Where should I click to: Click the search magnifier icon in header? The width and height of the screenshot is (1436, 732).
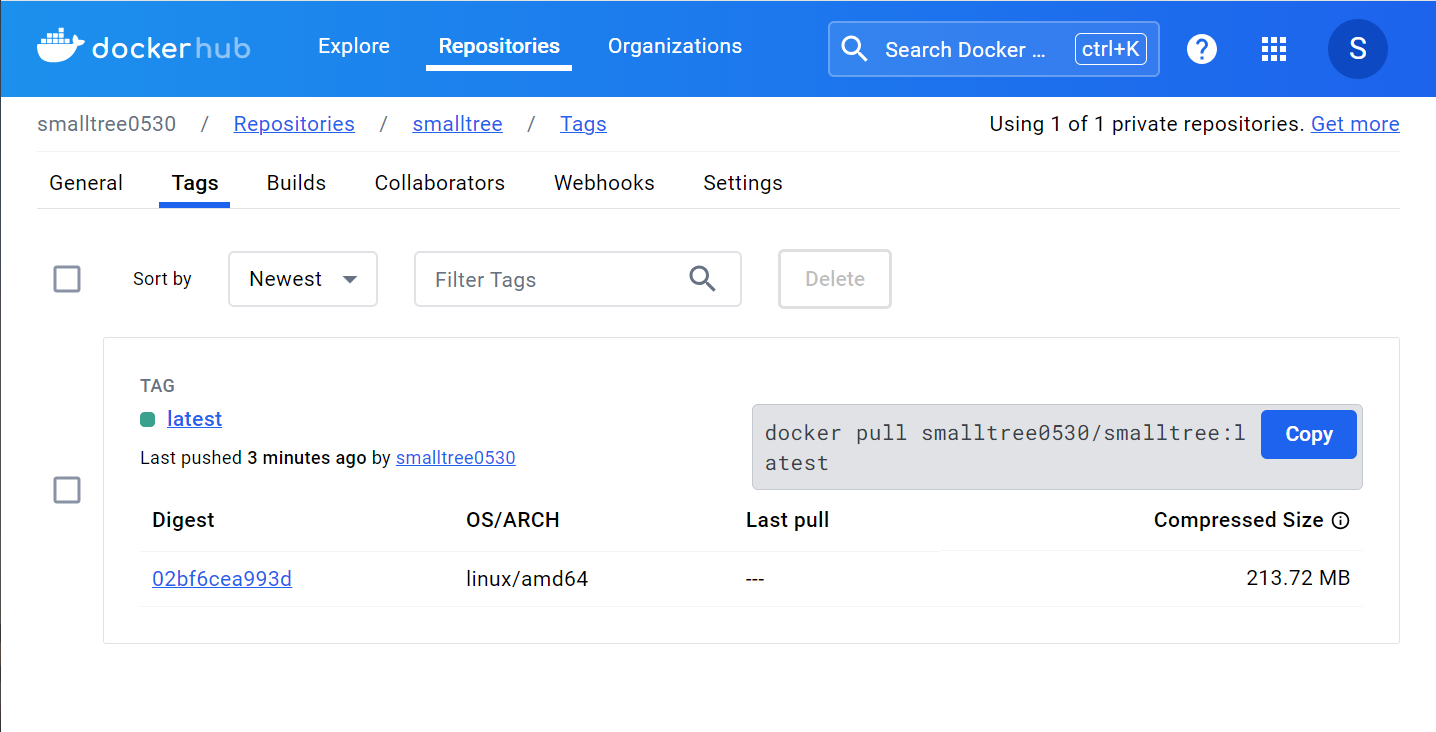pyautogui.click(x=854, y=49)
